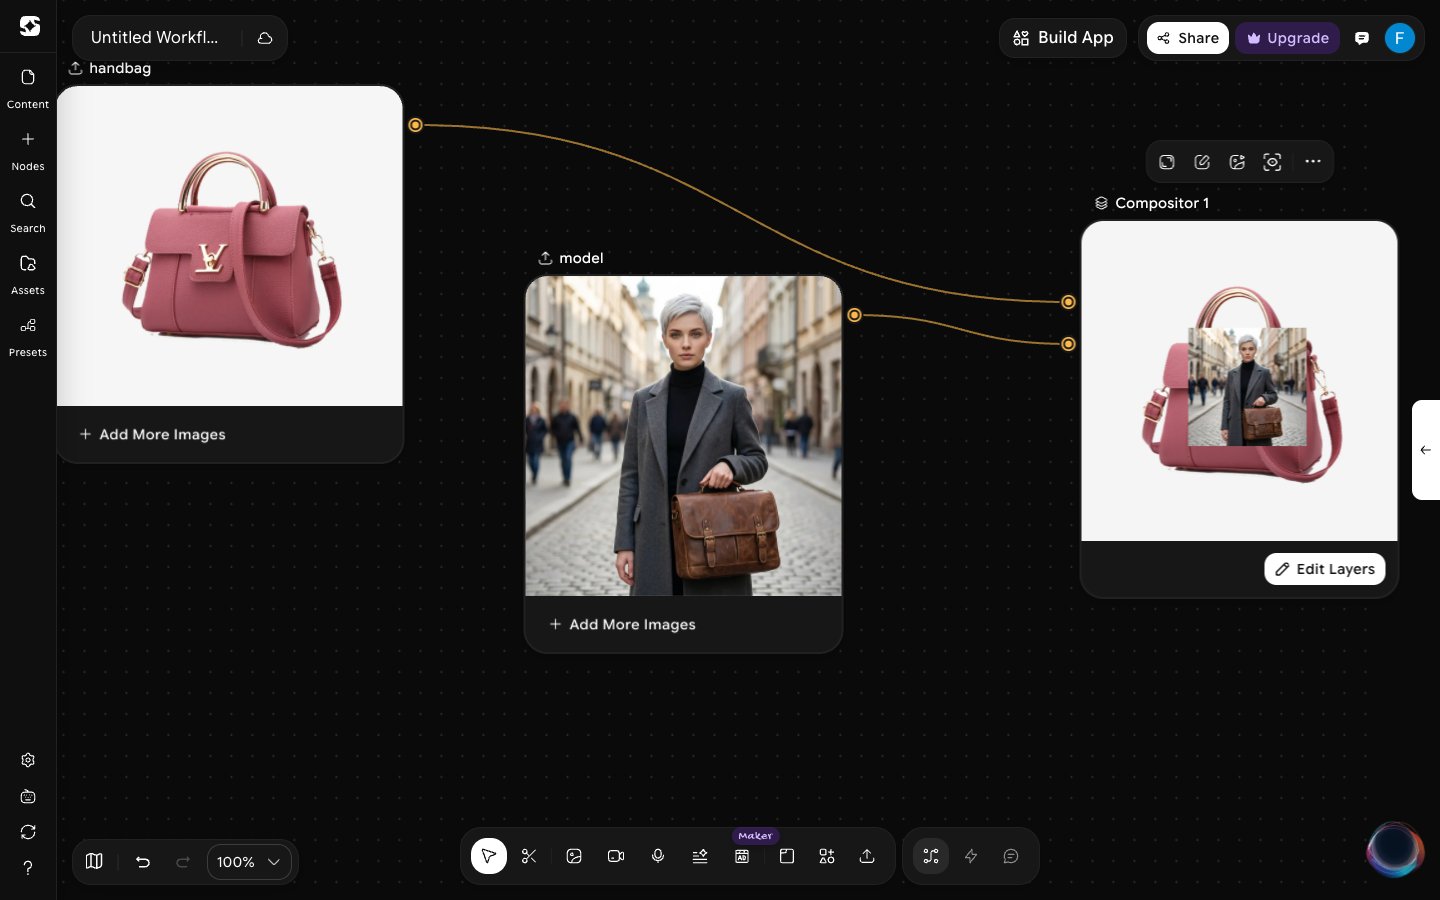This screenshot has width=1440, height=900.
Task: Open the messages icon near Upgrade
Action: pos(1362,38)
